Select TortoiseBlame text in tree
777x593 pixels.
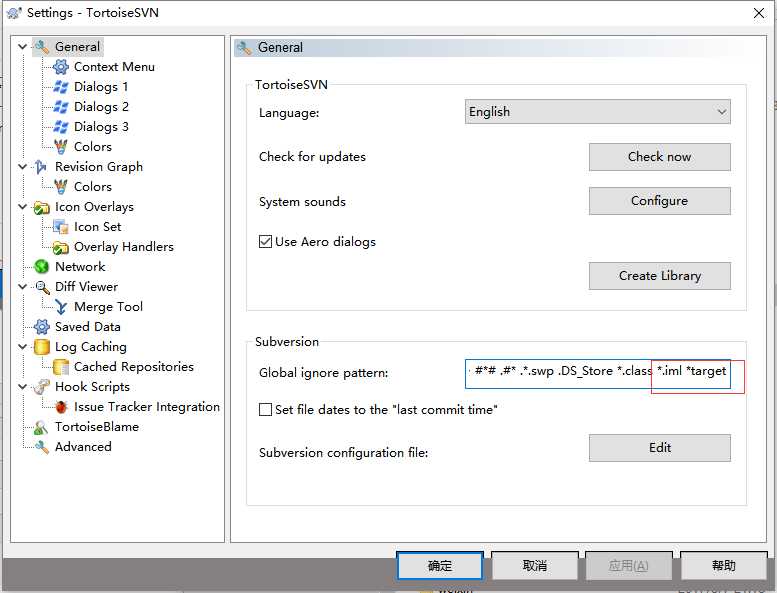97,427
